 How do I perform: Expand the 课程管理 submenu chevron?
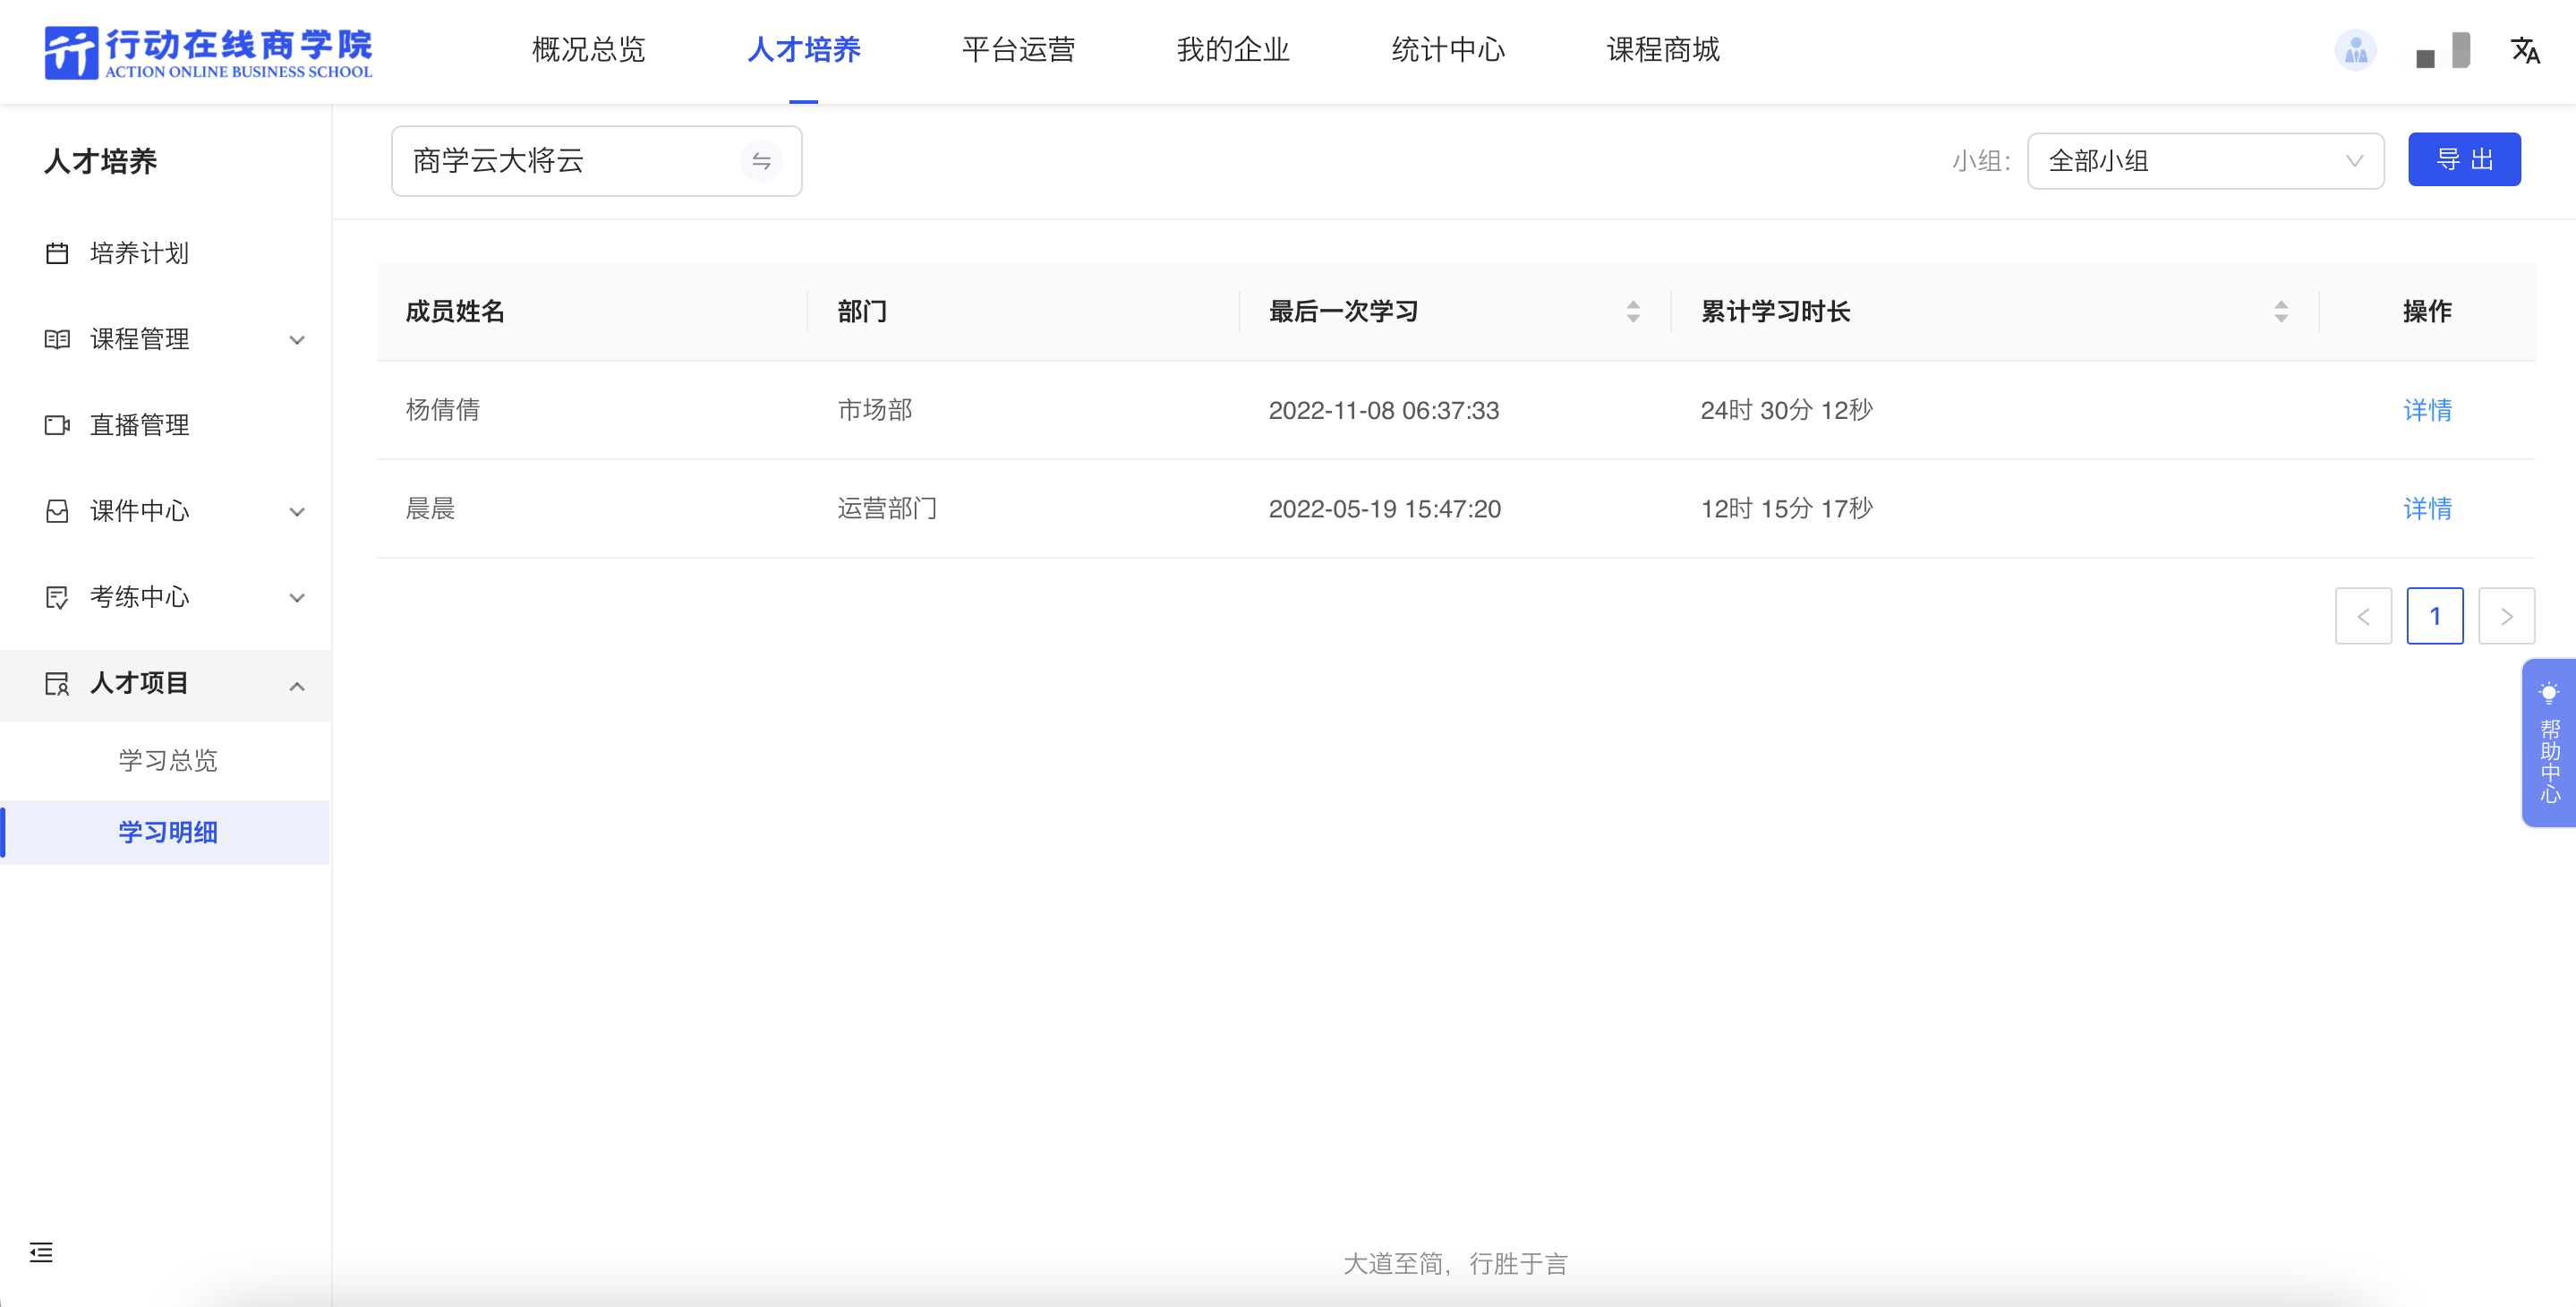pyautogui.click(x=297, y=340)
